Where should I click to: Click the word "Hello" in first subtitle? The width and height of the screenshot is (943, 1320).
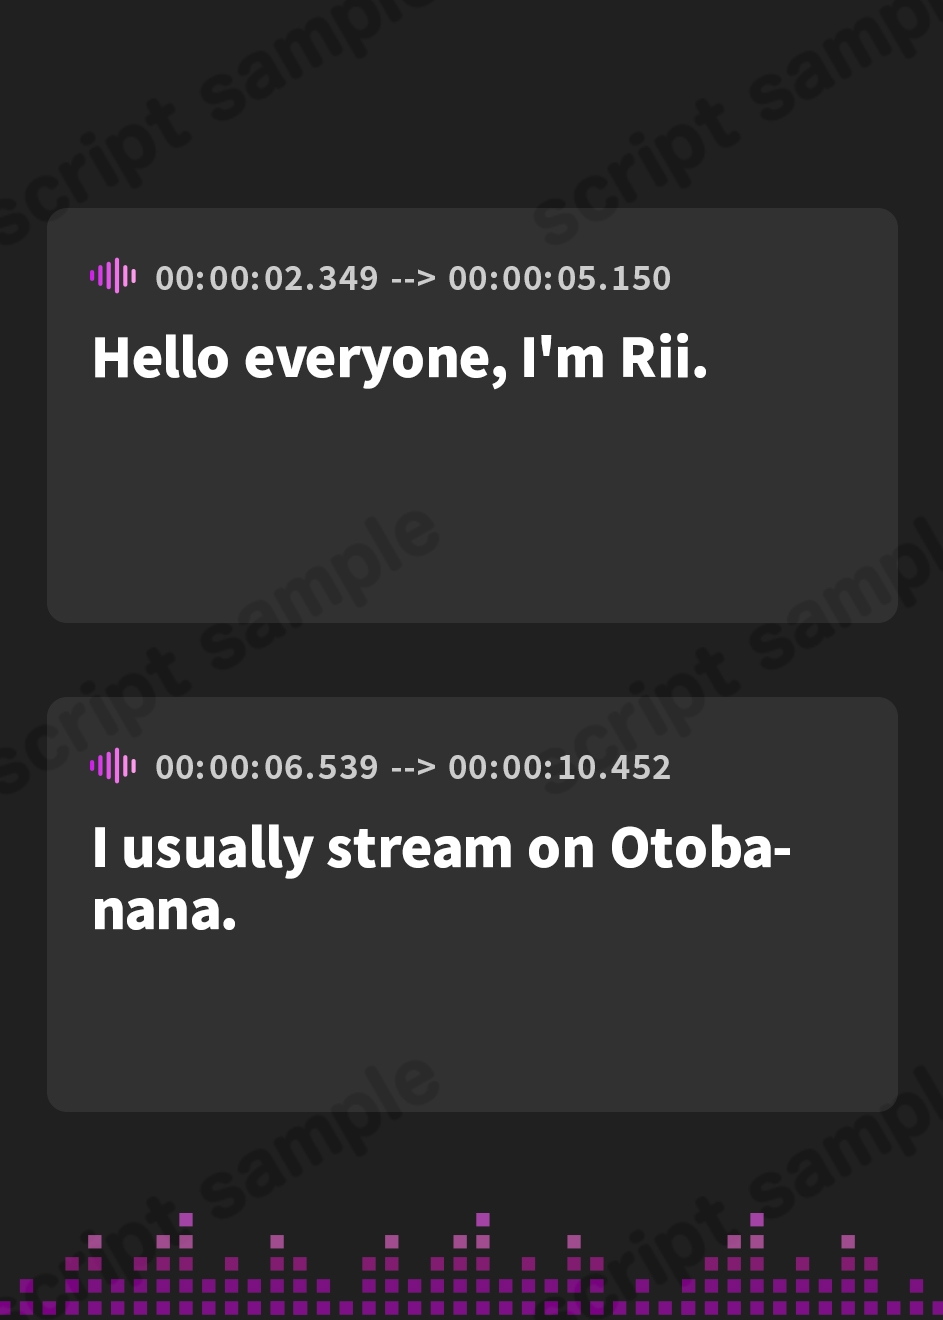pos(160,357)
